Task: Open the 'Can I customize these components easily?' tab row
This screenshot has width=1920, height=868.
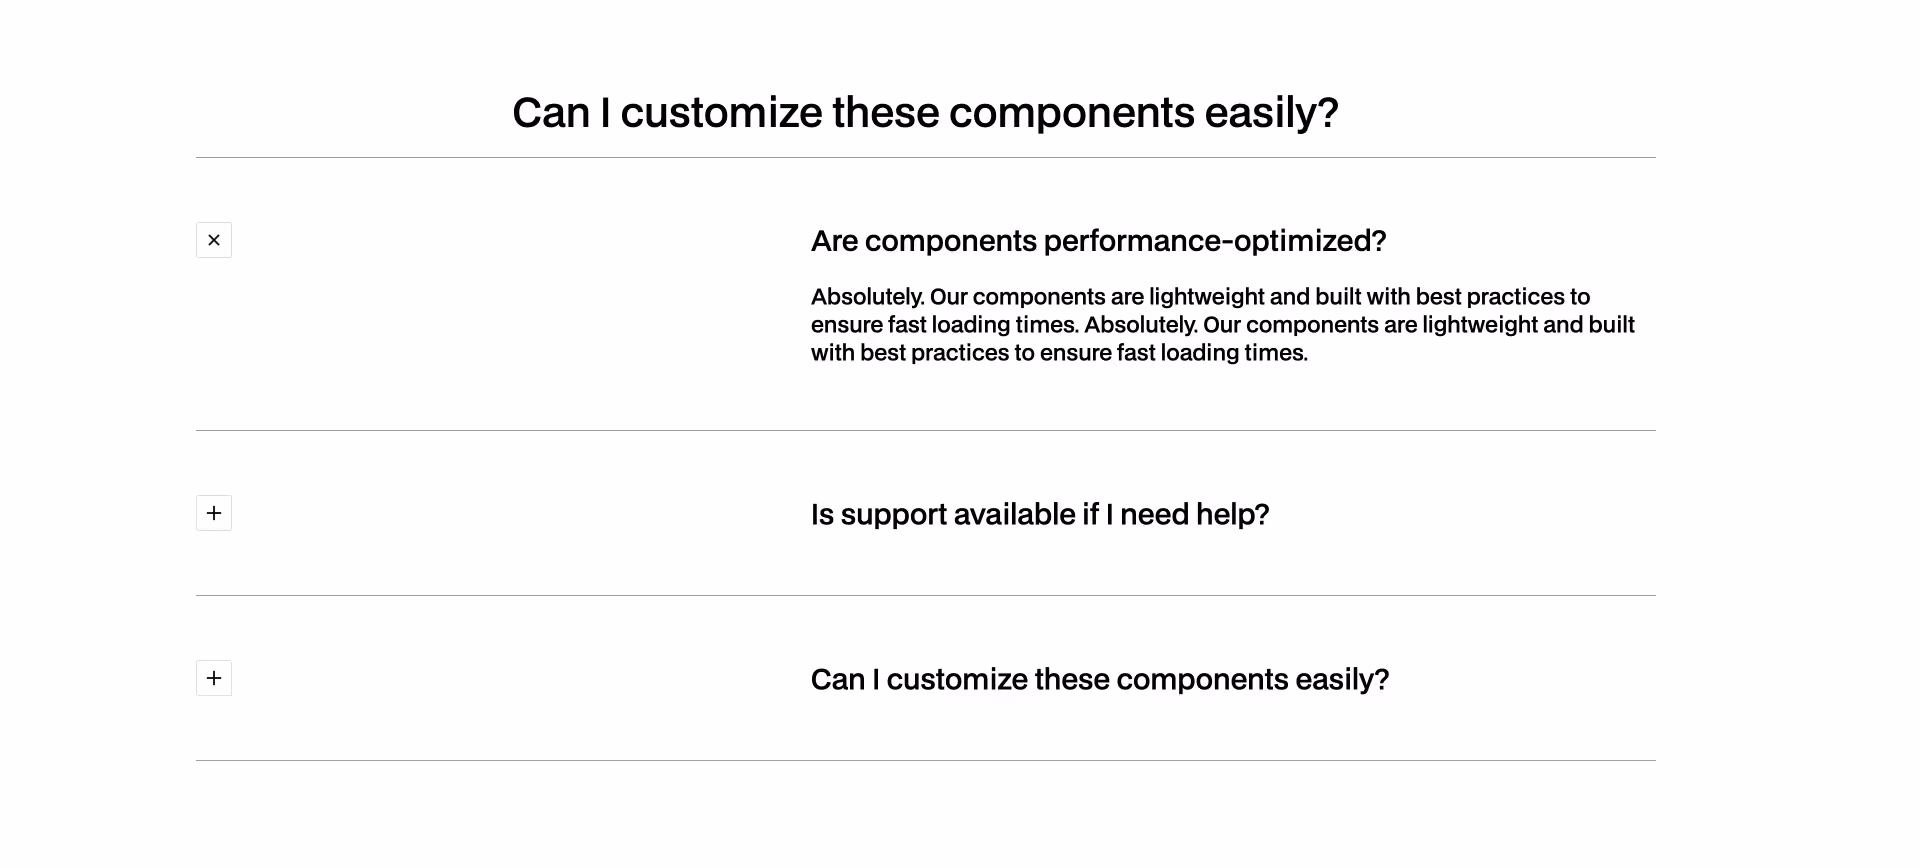Action: (1100, 678)
